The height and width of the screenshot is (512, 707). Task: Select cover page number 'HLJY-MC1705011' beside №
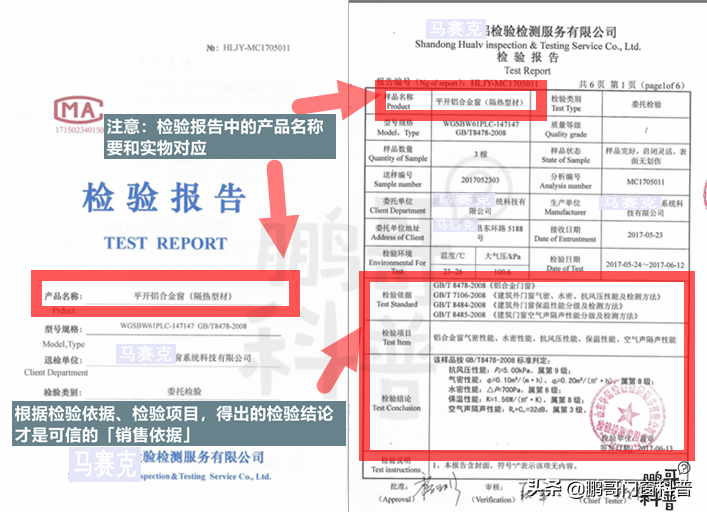pos(256,48)
